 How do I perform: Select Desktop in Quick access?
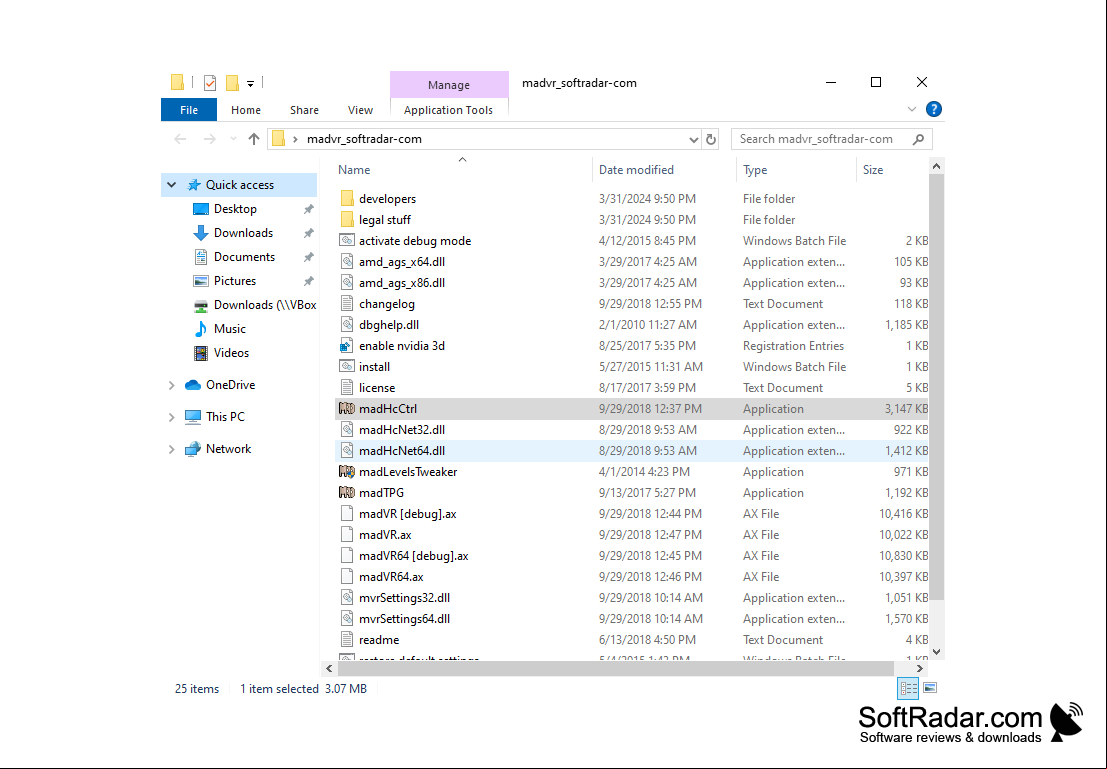click(235, 209)
